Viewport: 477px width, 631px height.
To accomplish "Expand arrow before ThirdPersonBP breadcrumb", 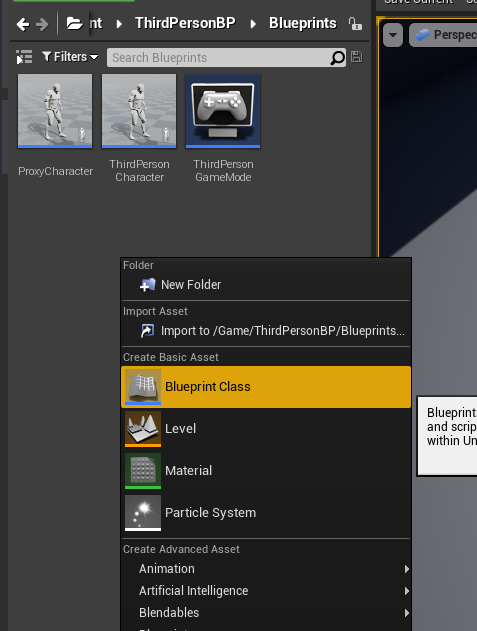I will click(119, 24).
